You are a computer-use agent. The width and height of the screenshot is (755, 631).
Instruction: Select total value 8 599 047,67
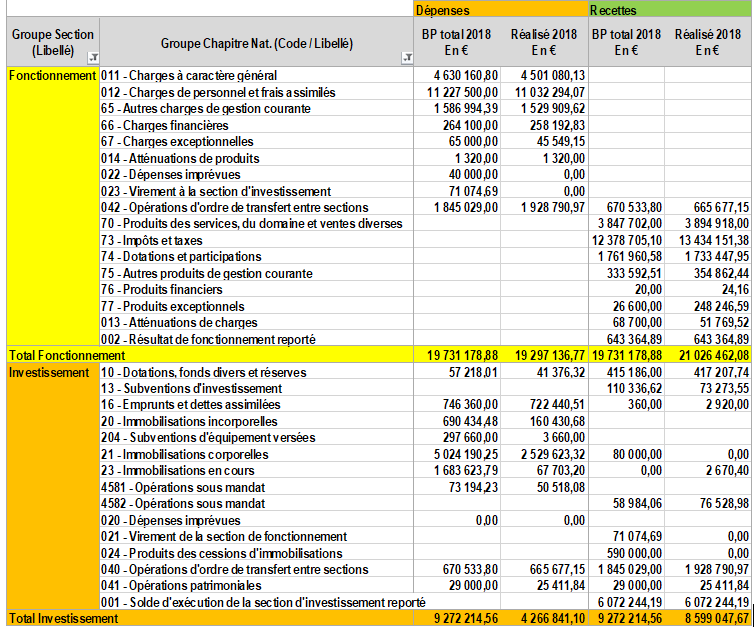[717, 618]
